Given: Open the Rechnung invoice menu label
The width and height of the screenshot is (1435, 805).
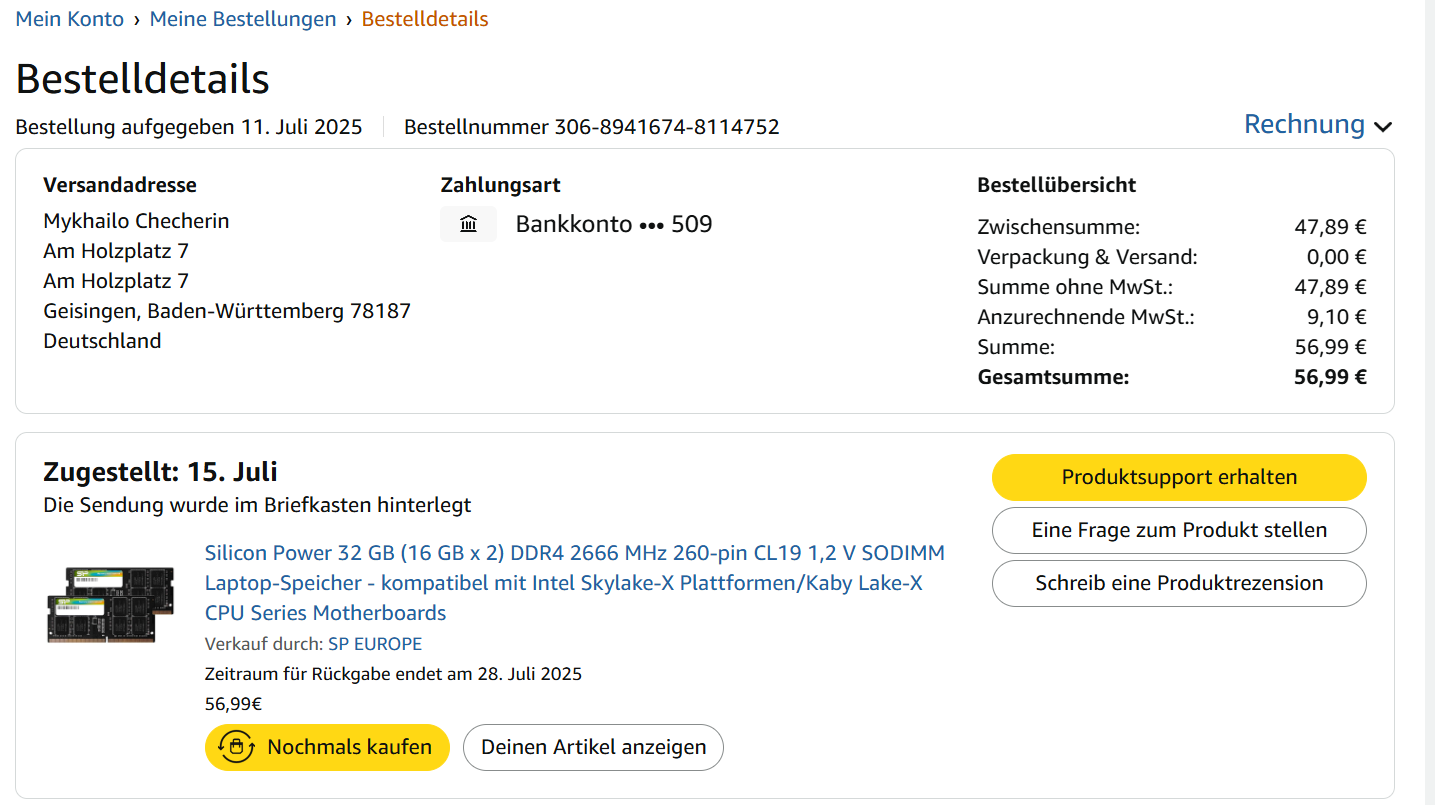Looking at the screenshot, I should point(1303,124).
